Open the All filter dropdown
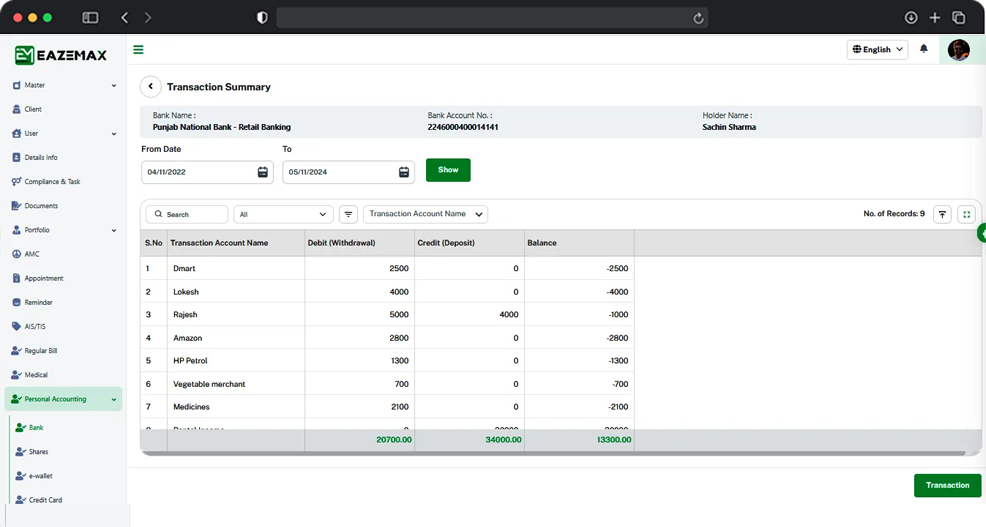986x527 pixels. pos(284,214)
